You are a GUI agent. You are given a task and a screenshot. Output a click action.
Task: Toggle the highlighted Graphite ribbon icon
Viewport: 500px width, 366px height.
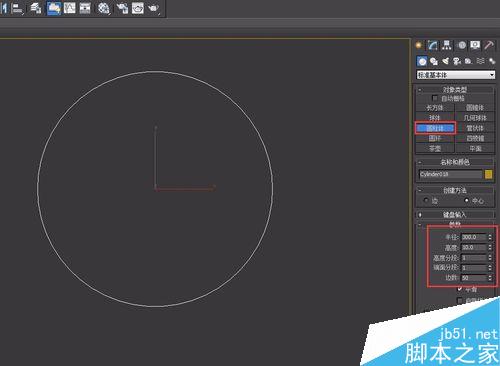pos(54,8)
